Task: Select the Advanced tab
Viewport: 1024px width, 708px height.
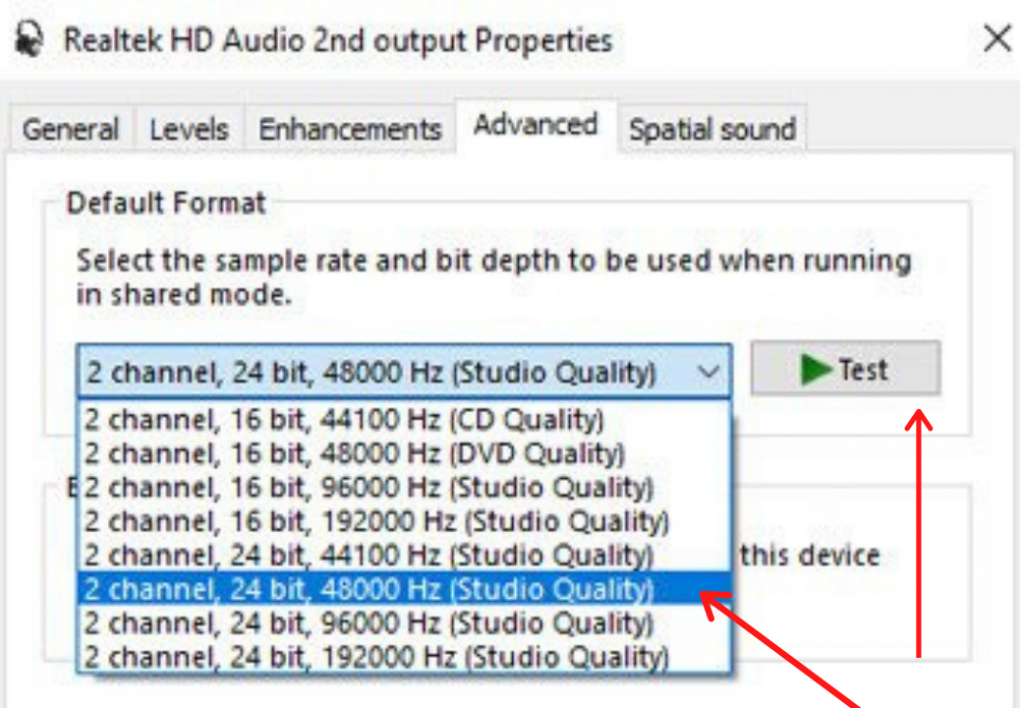Action: tap(534, 124)
